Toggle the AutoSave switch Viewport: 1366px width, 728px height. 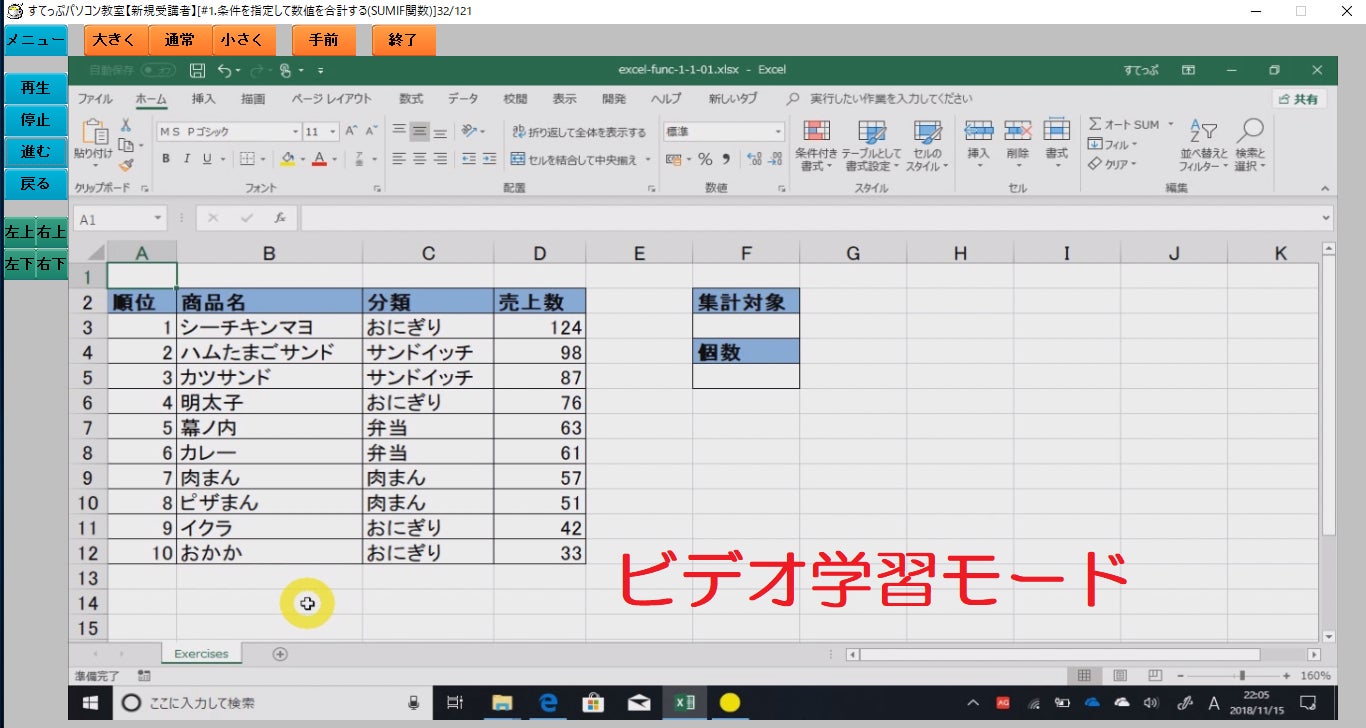click(x=158, y=70)
